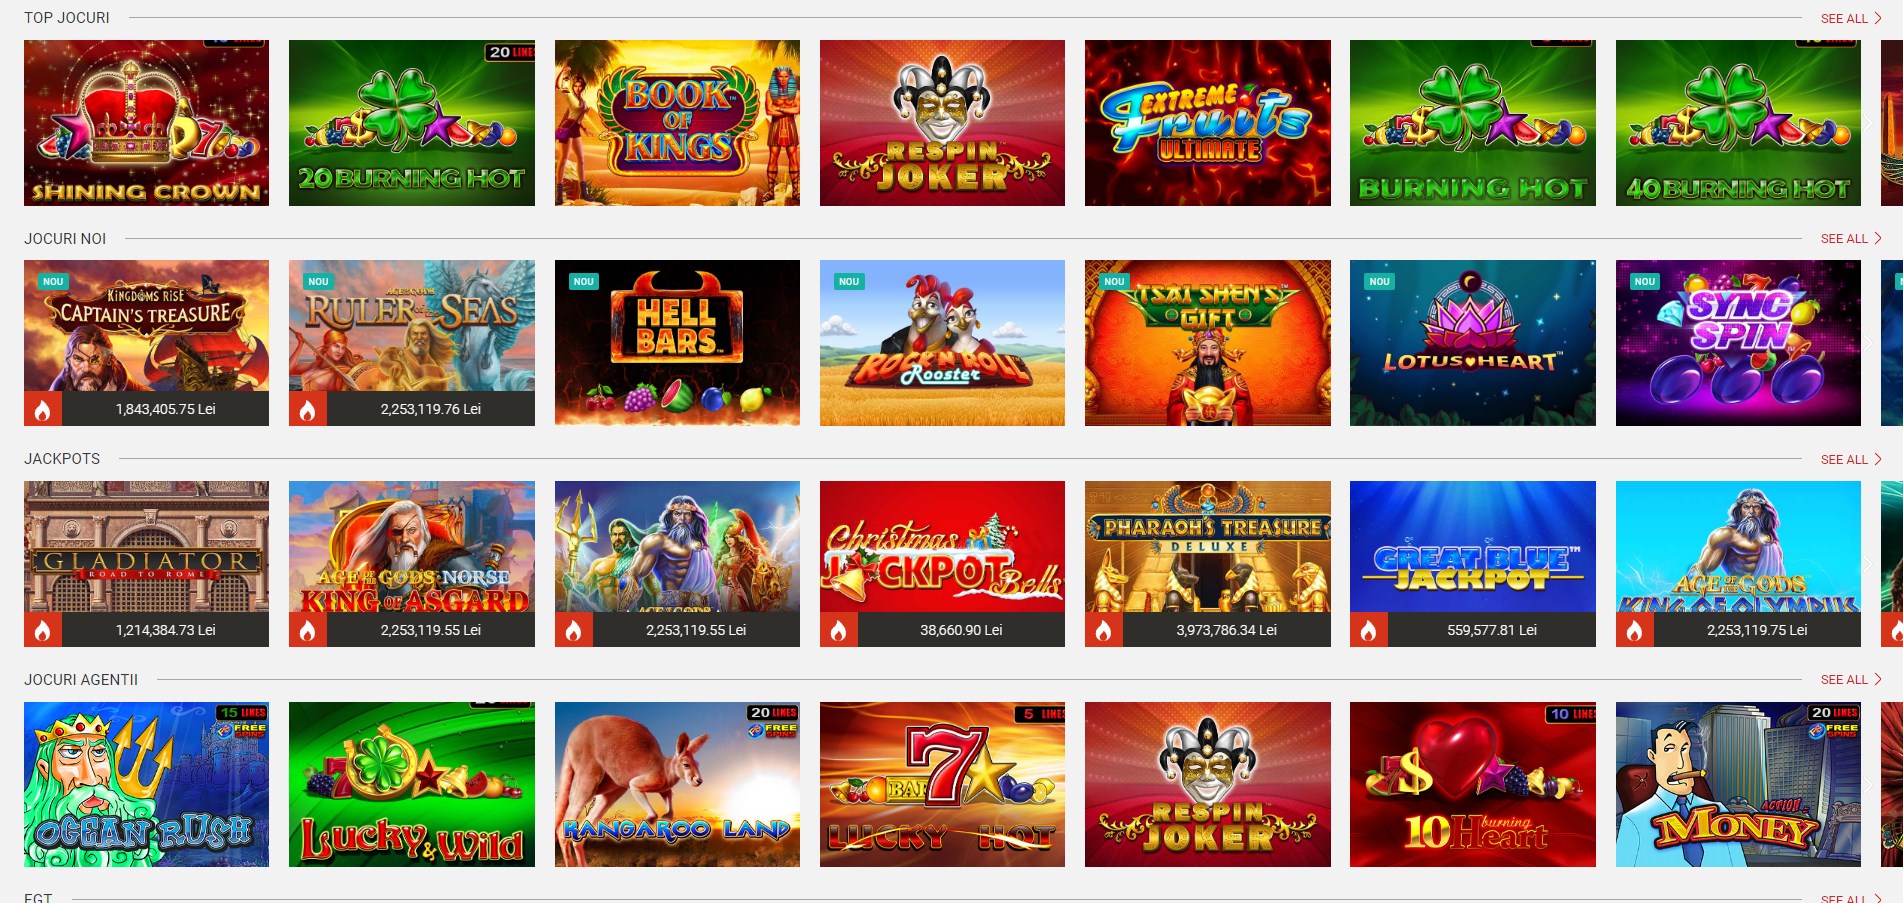
Task: Open the Shining Crown game
Action: [x=146, y=123]
